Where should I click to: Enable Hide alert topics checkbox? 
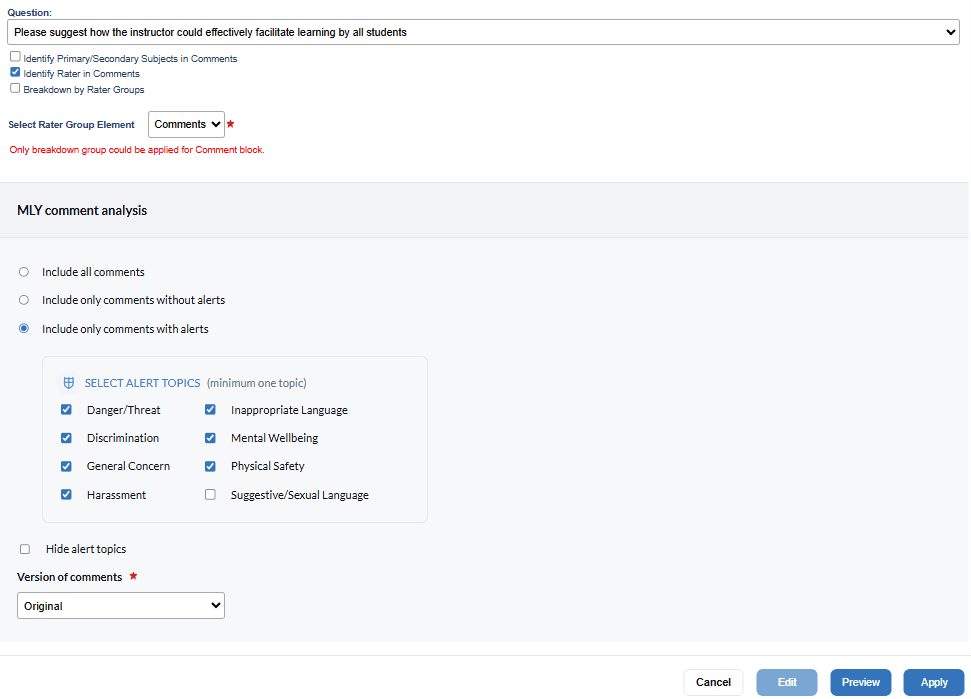coord(25,549)
